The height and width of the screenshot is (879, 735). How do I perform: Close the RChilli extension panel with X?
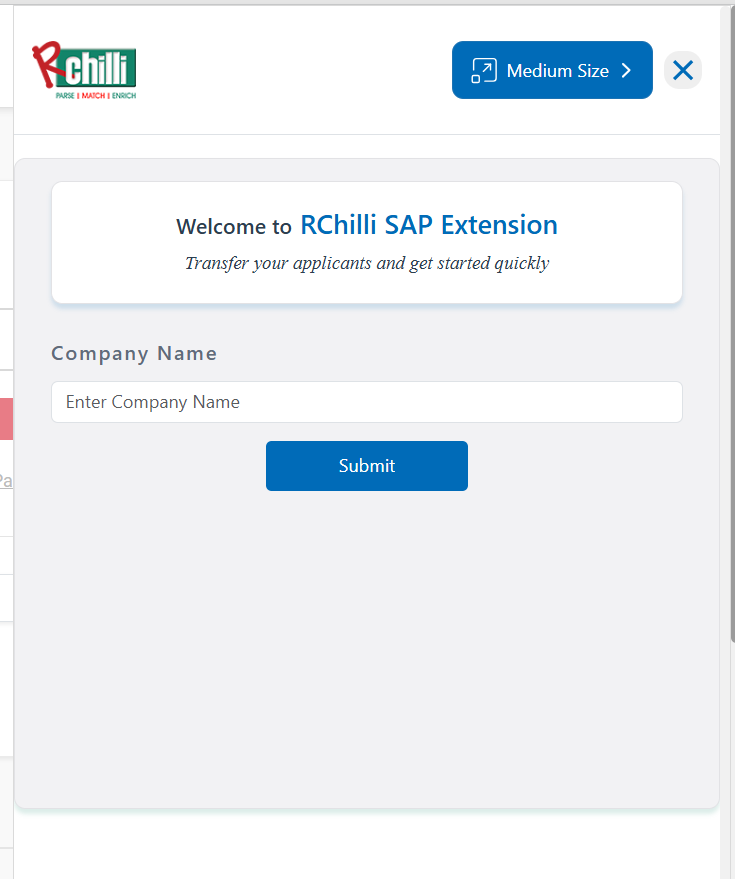pos(683,70)
